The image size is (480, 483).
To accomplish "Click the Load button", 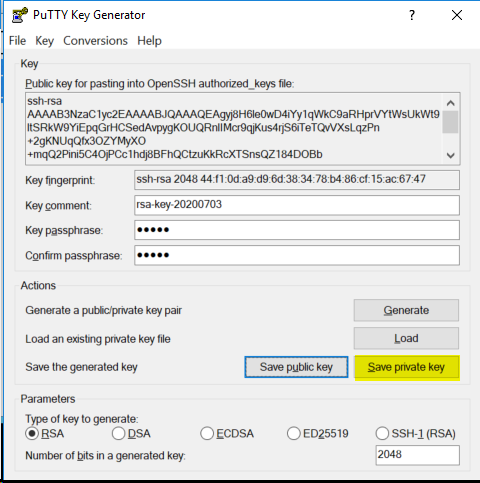I will pos(406,338).
